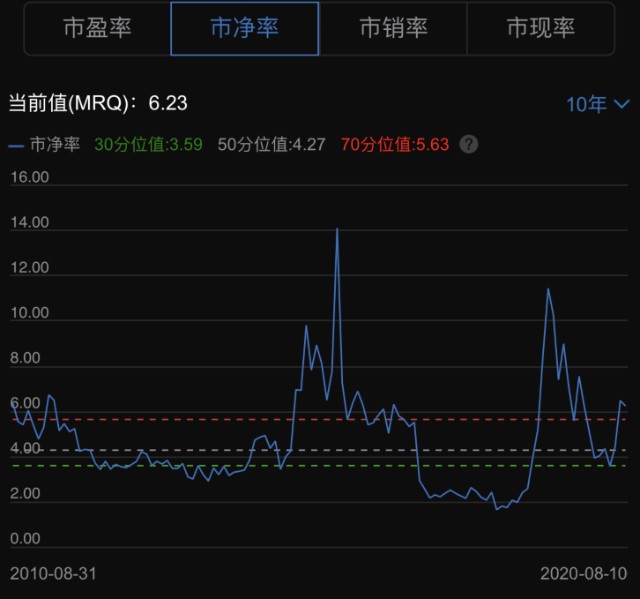Click the 14.00 axis label
This screenshot has height=599, width=640.
(x=29, y=222)
